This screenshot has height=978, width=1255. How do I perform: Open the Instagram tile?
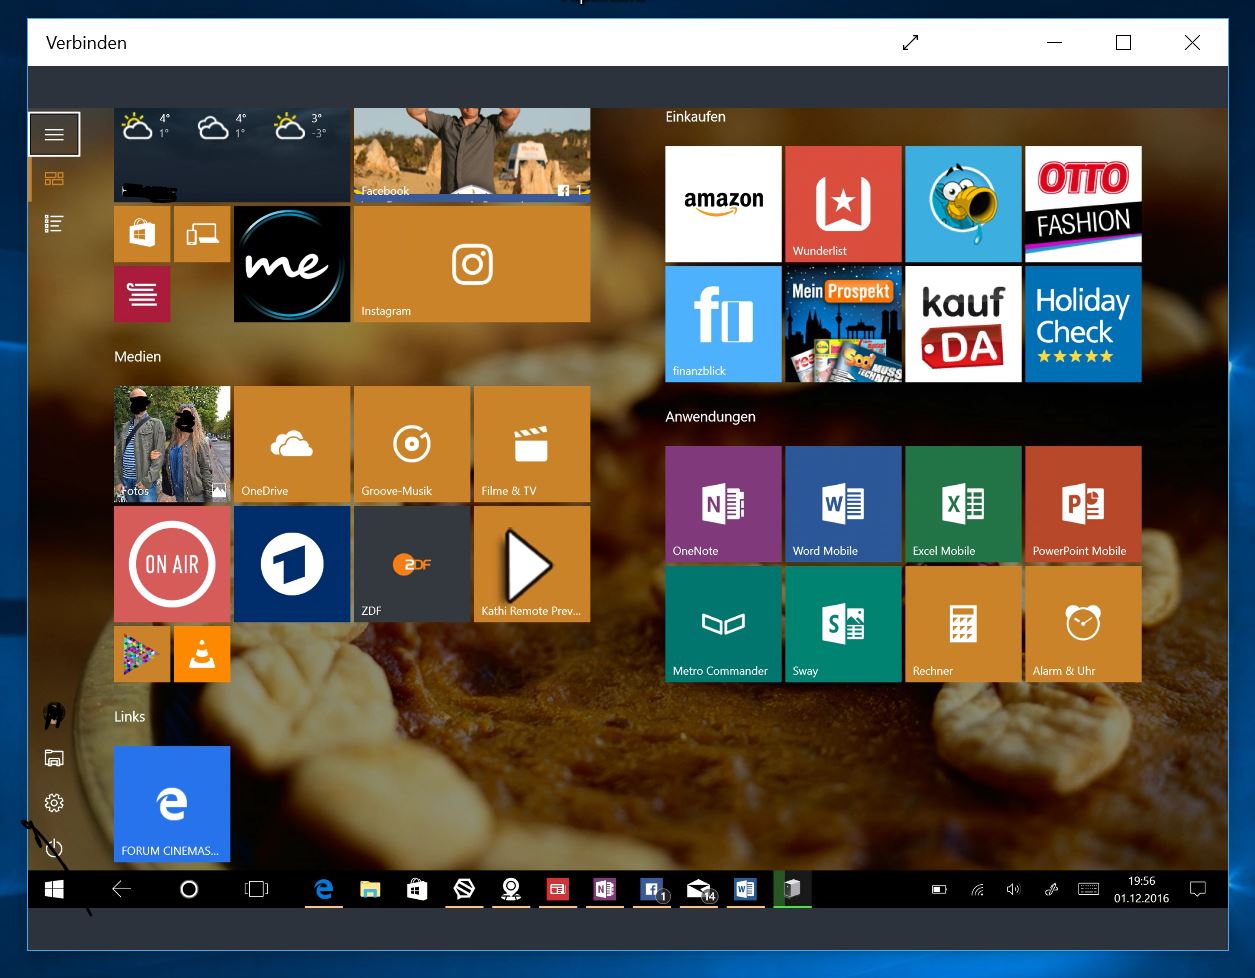pos(472,264)
